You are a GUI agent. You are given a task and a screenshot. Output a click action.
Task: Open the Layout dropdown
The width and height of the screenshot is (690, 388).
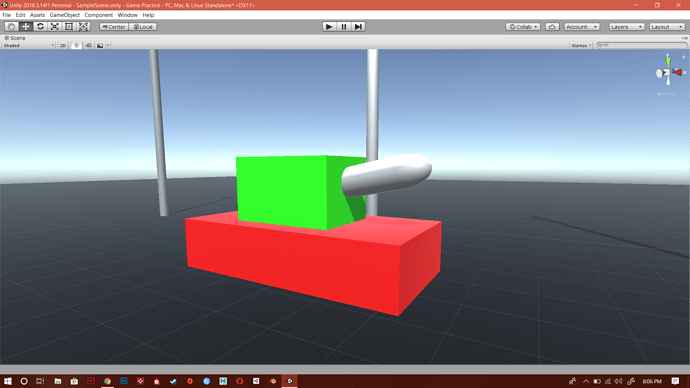pyautogui.click(x=667, y=27)
